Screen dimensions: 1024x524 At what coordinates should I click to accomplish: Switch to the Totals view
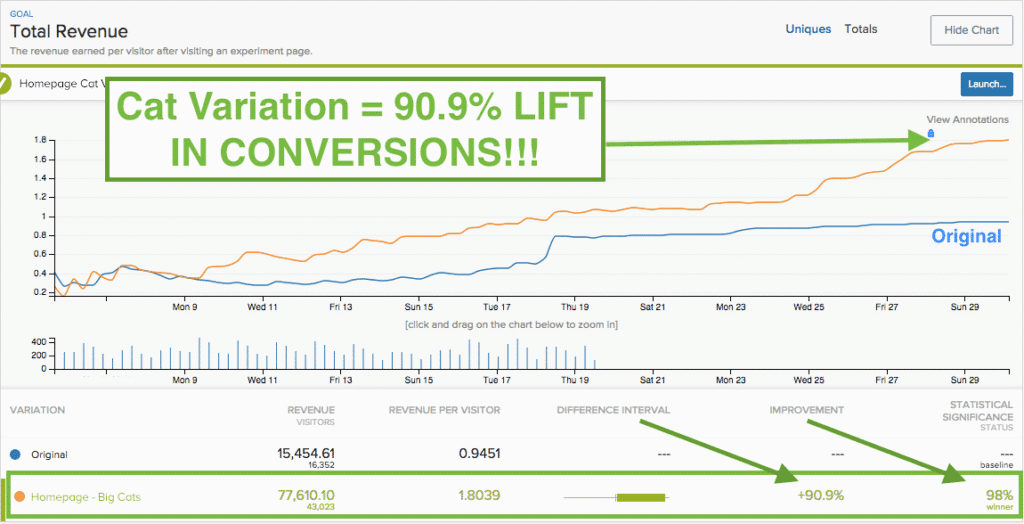click(x=861, y=29)
